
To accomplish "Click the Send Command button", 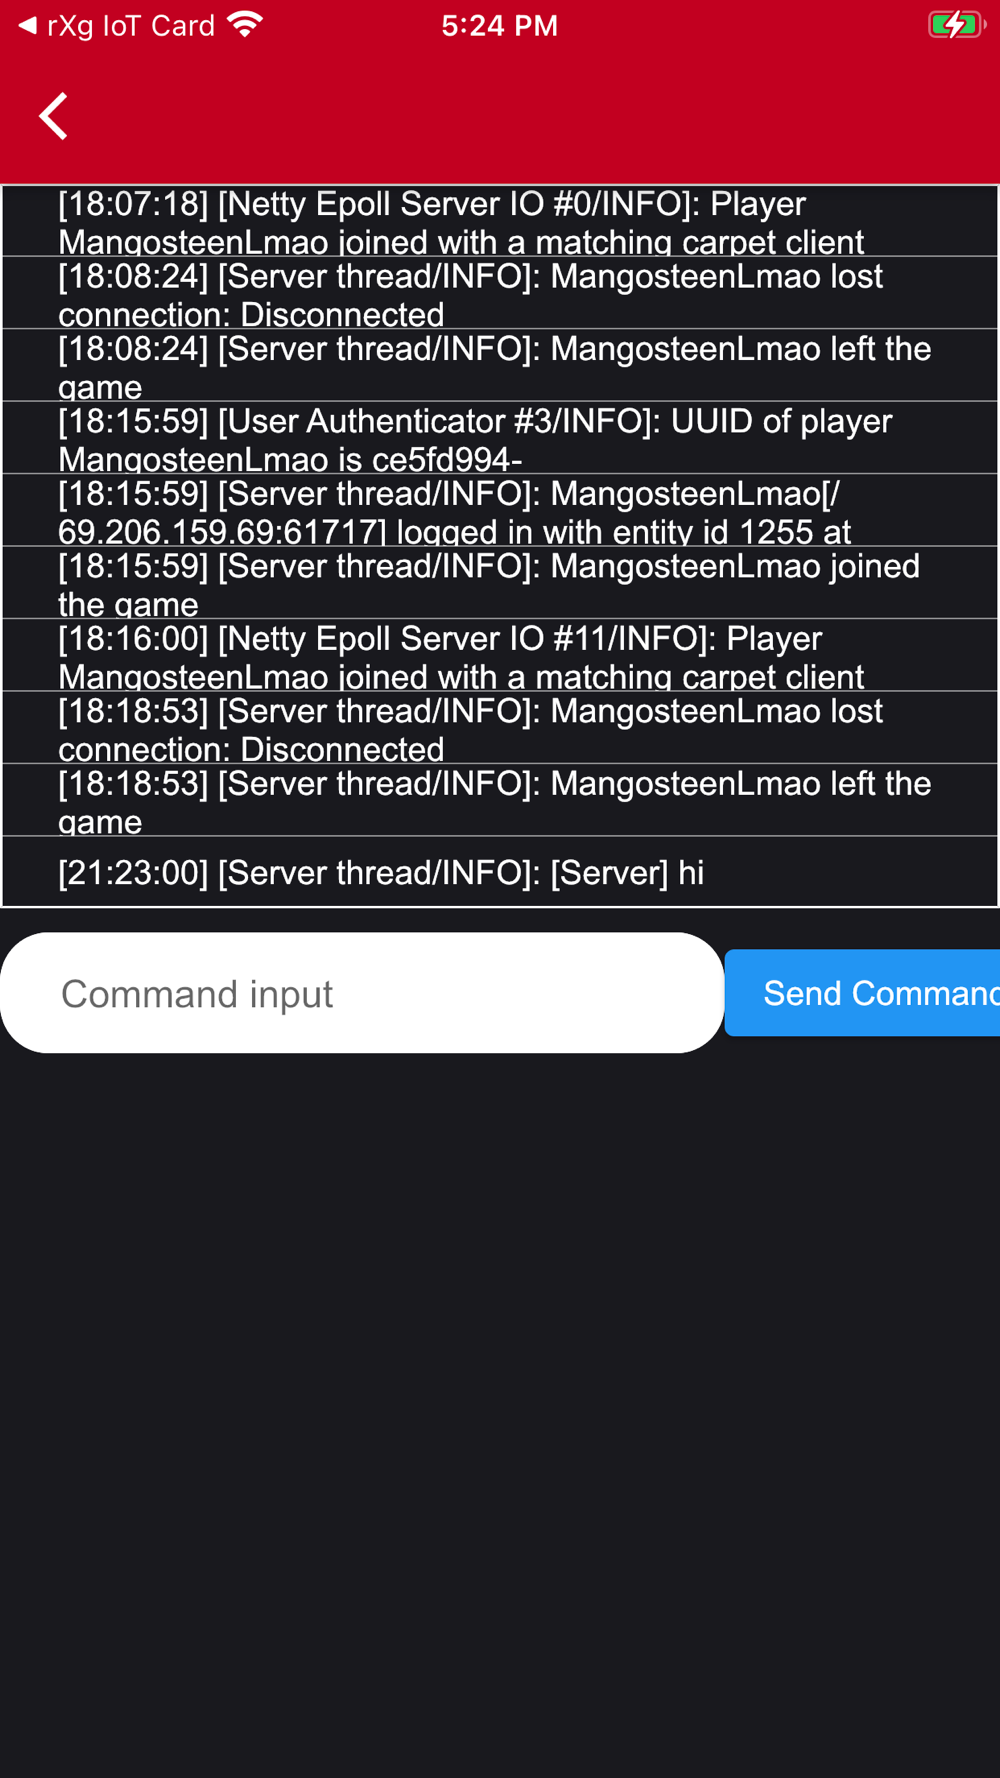I will click(862, 993).
